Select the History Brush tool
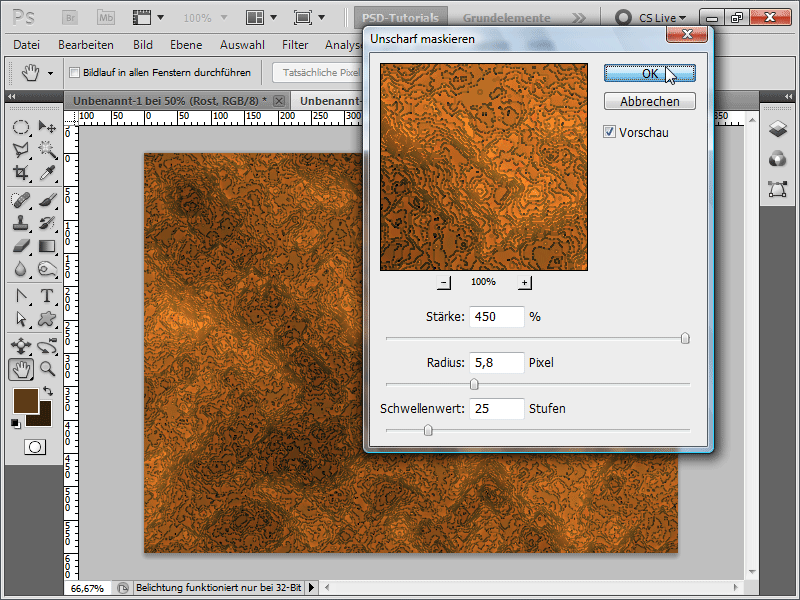This screenshot has width=800, height=600. (47, 223)
